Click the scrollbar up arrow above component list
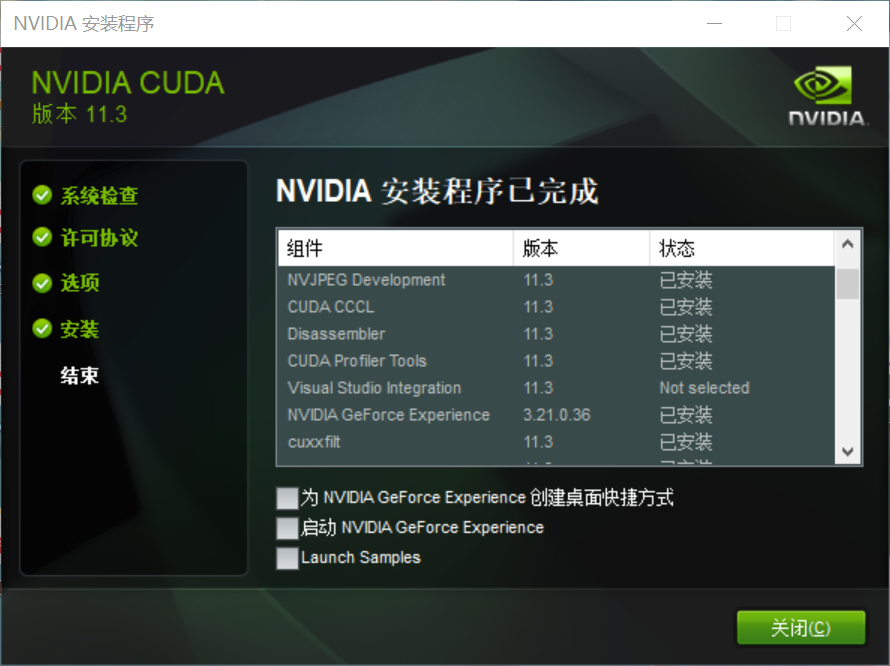The image size is (890, 666). 848,242
